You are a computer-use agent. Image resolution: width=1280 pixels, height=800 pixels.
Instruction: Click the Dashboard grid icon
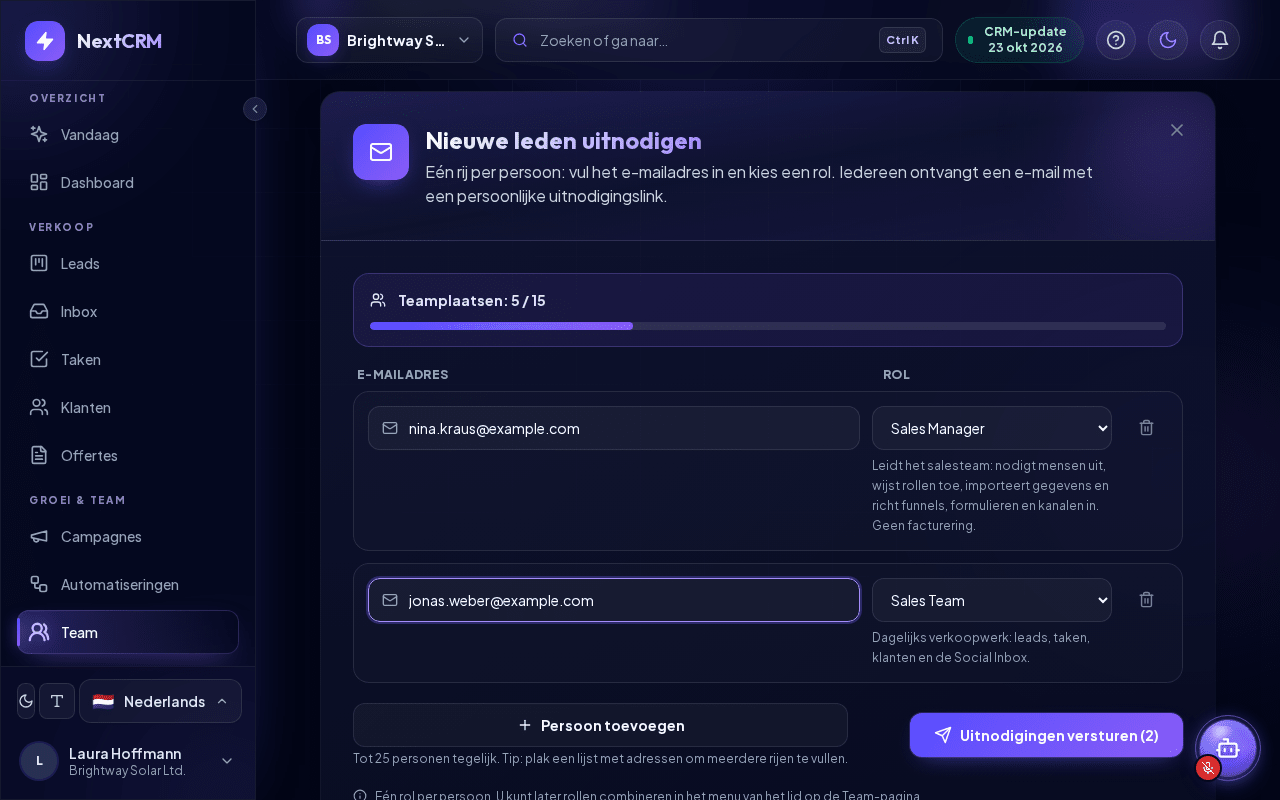pos(39,182)
